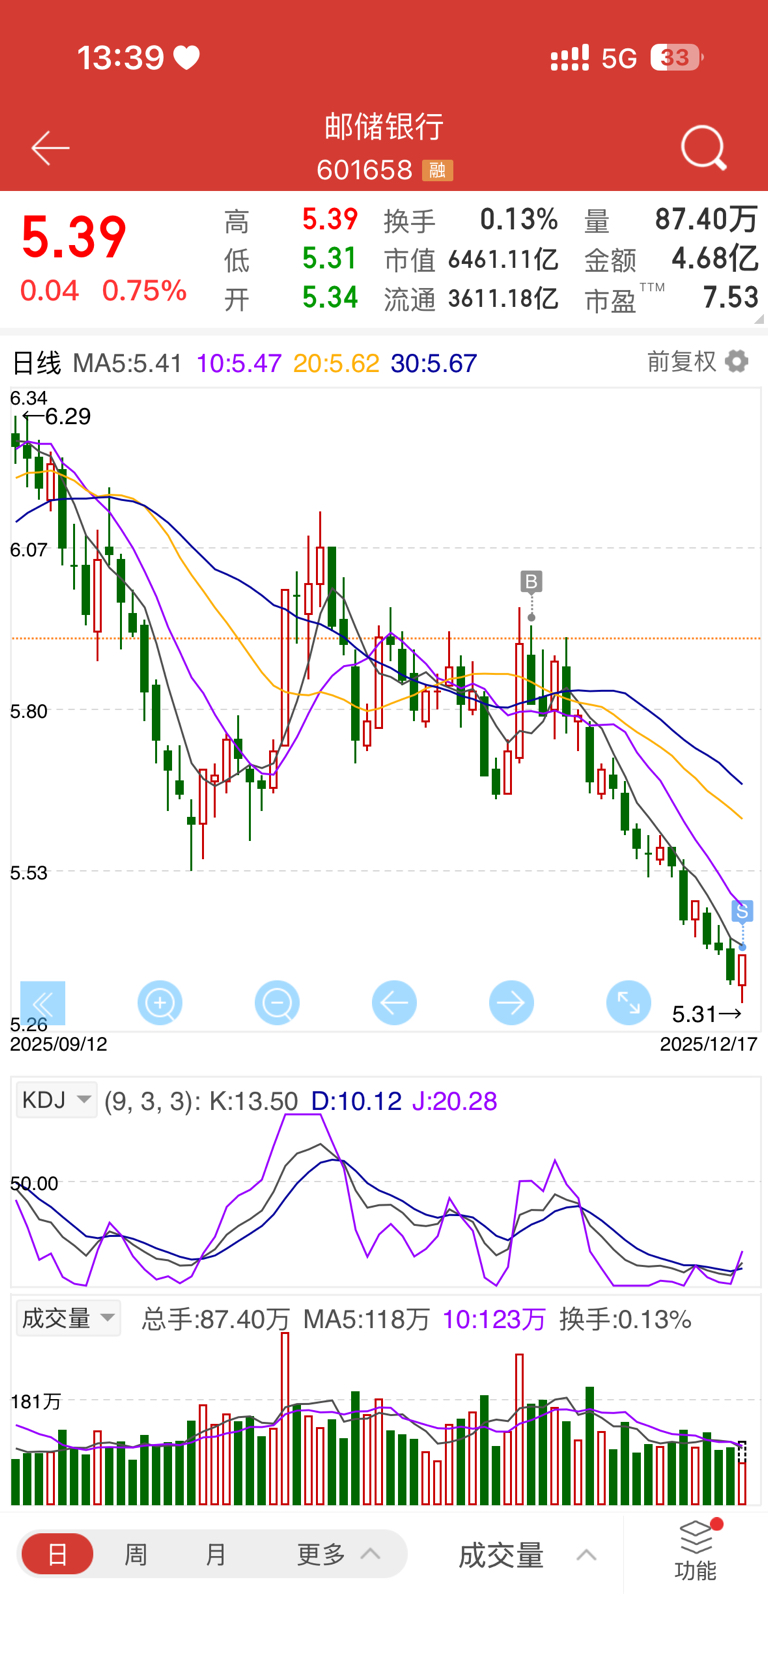
Task: Tap volume 10:123万 label
Action: click(494, 1319)
